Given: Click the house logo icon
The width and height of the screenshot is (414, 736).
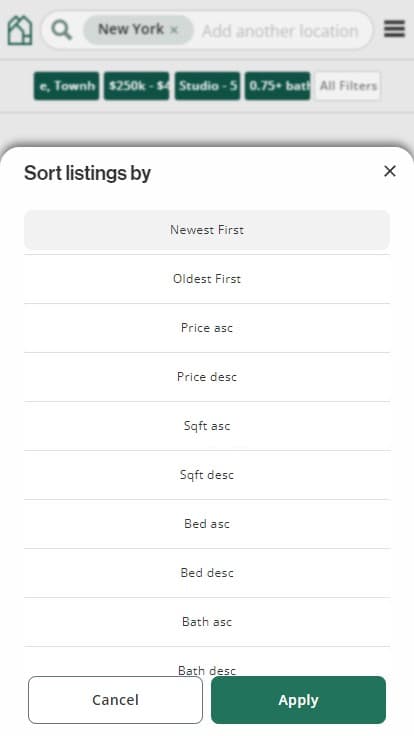Looking at the screenshot, I should [x=20, y=30].
